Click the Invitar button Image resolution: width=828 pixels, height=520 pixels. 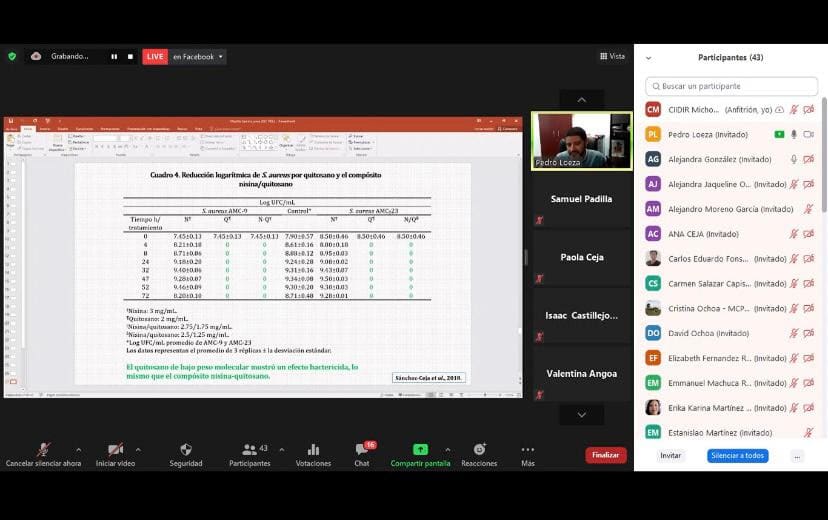tap(670, 455)
